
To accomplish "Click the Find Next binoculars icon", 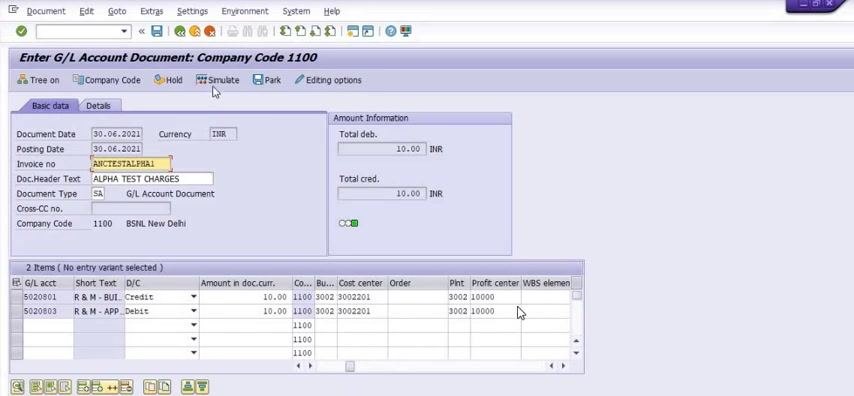I will pyautogui.click(x=263, y=32).
